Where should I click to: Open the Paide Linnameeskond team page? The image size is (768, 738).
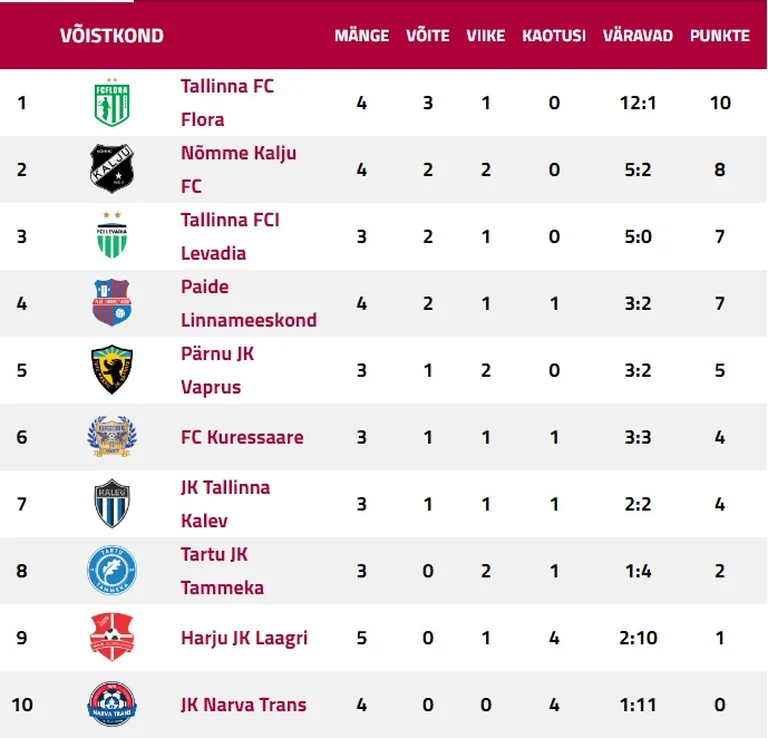pyautogui.click(x=249, y=303)
